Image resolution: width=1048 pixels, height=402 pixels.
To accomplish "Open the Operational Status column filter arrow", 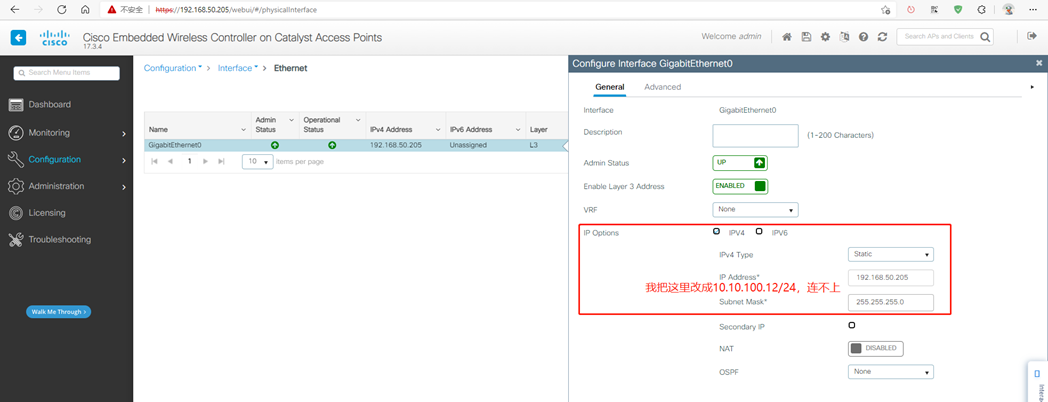I will (x=358, y=120).
